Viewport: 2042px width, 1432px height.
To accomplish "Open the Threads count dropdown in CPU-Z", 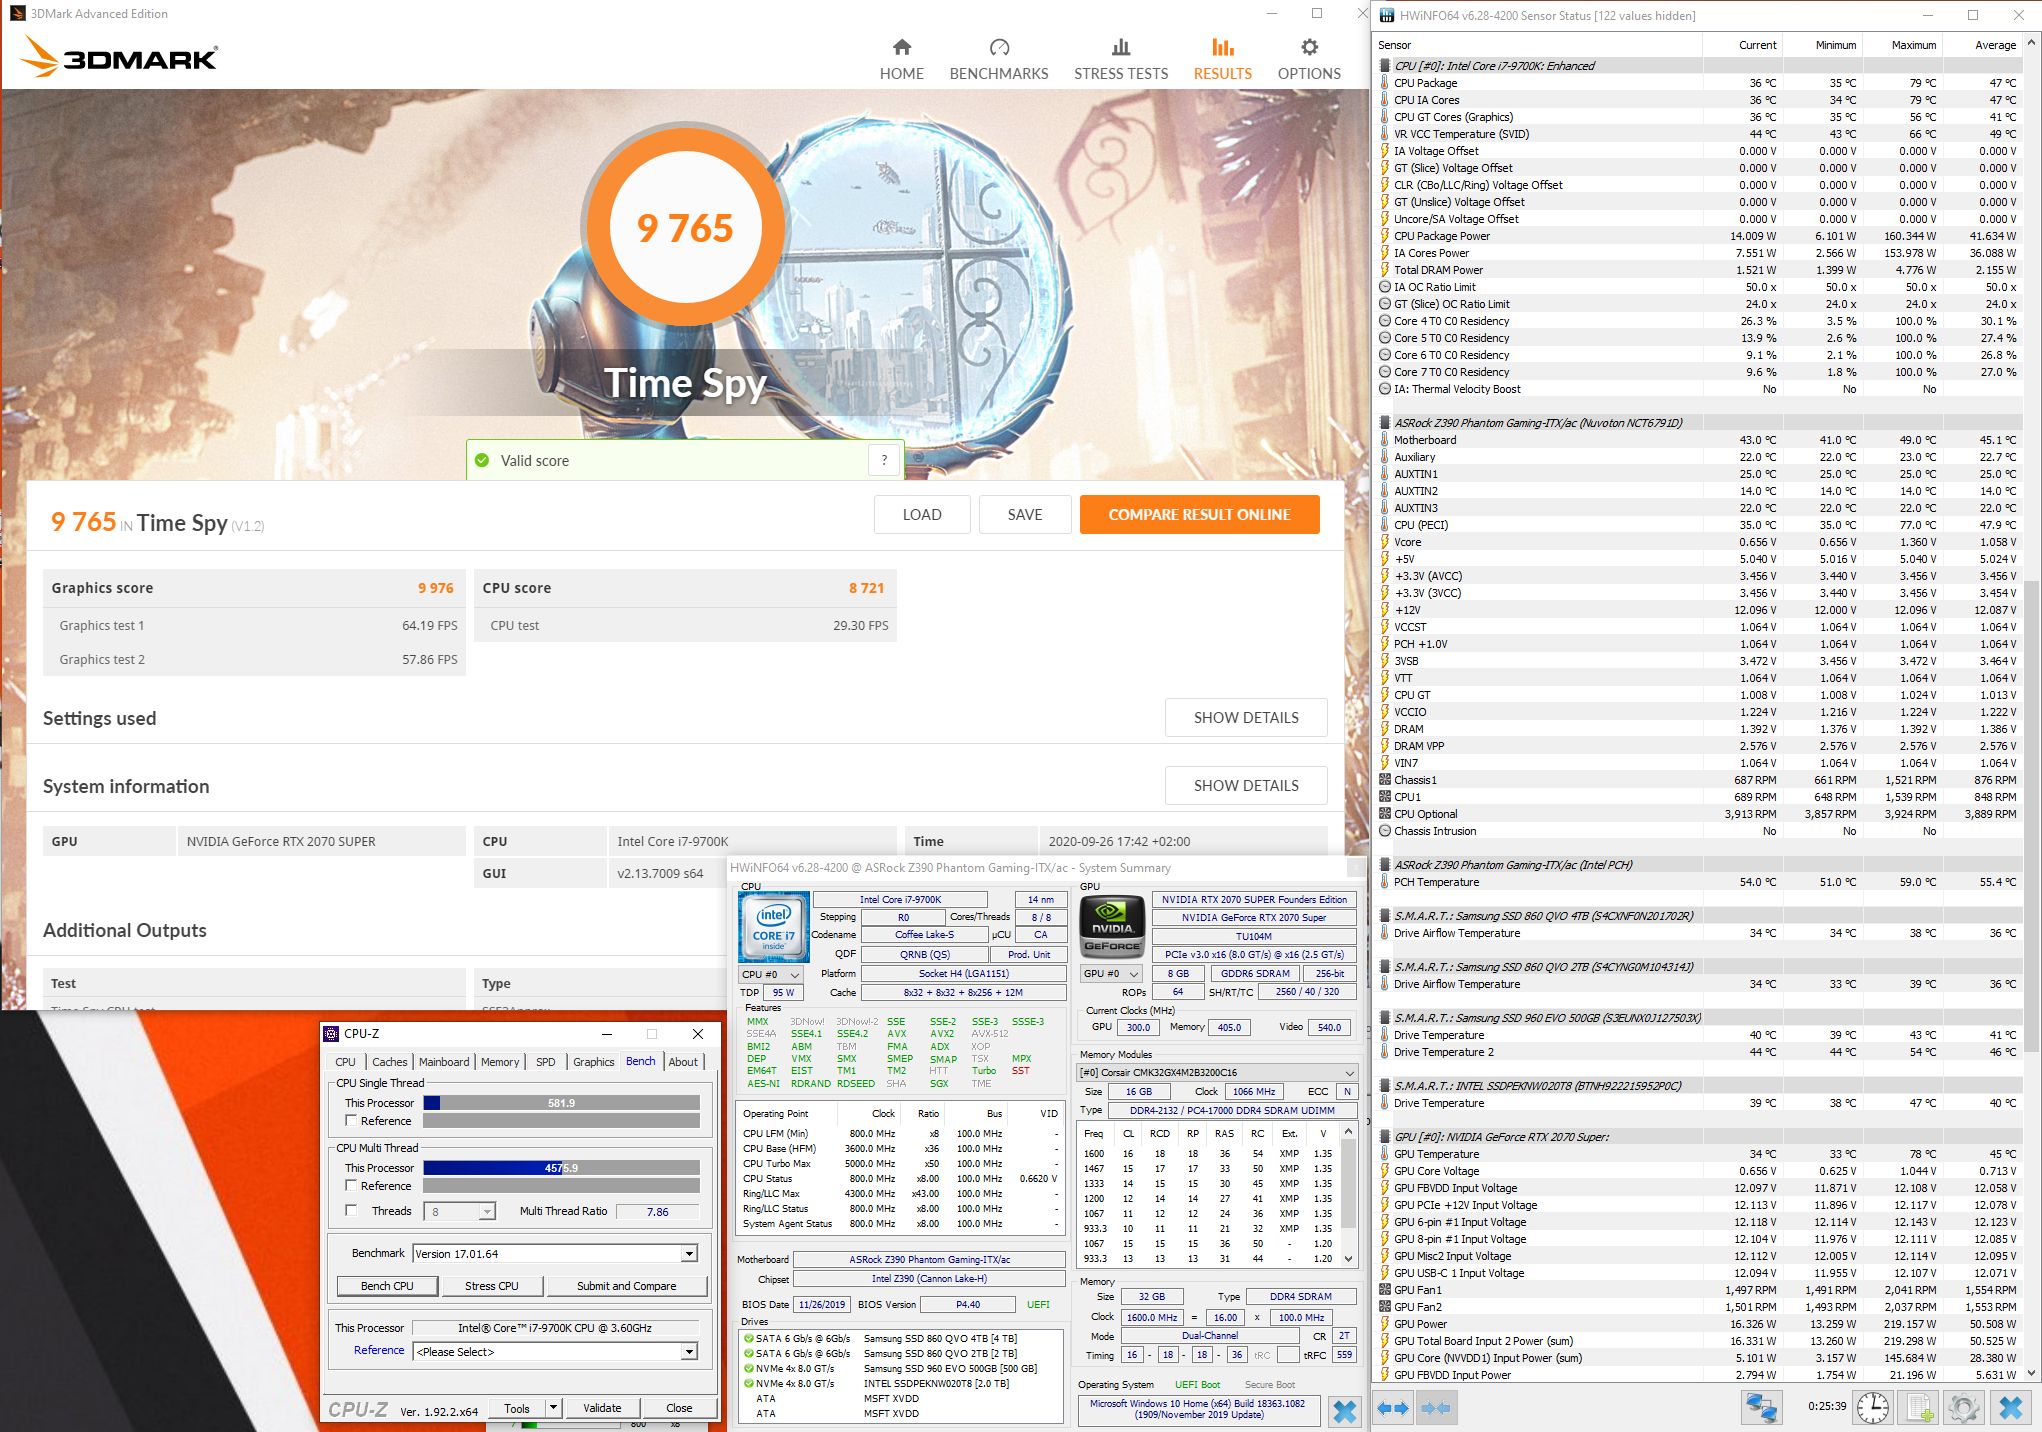I will (487, 1212).
